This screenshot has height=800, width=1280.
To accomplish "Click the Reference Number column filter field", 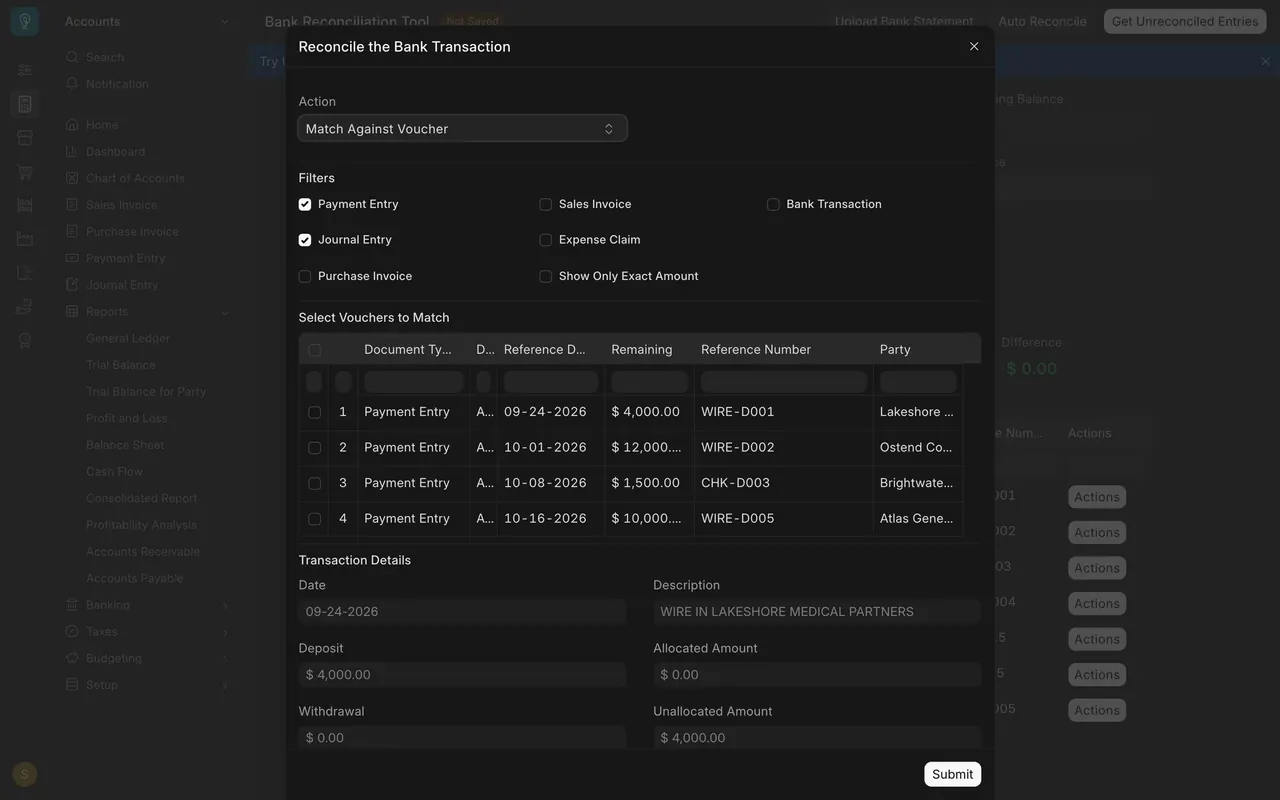I will [x=784, y=382].
